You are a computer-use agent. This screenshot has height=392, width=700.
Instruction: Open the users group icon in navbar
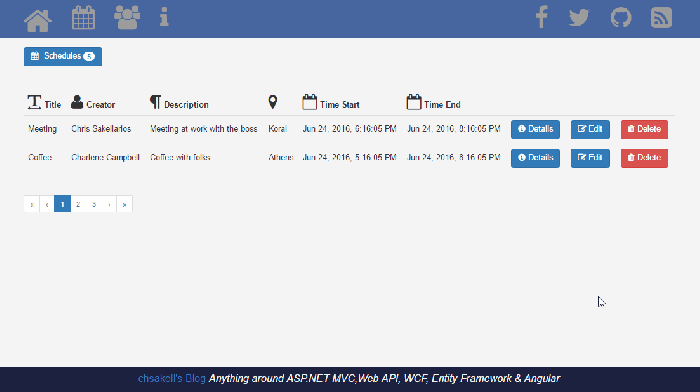pos(127,18)
